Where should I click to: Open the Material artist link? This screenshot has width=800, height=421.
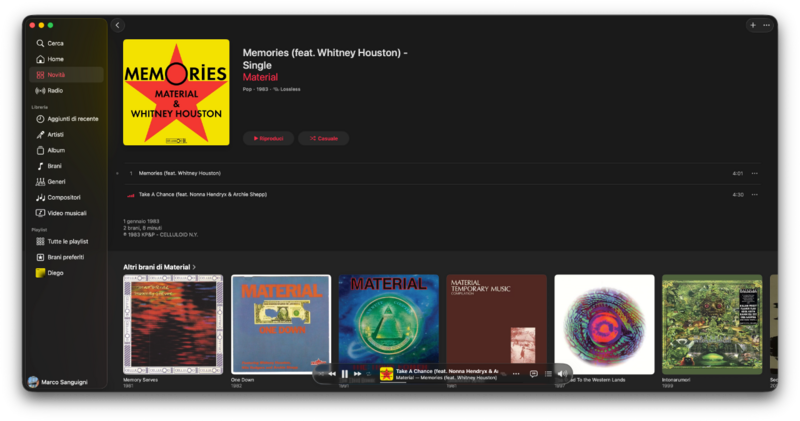pos(260,77)
